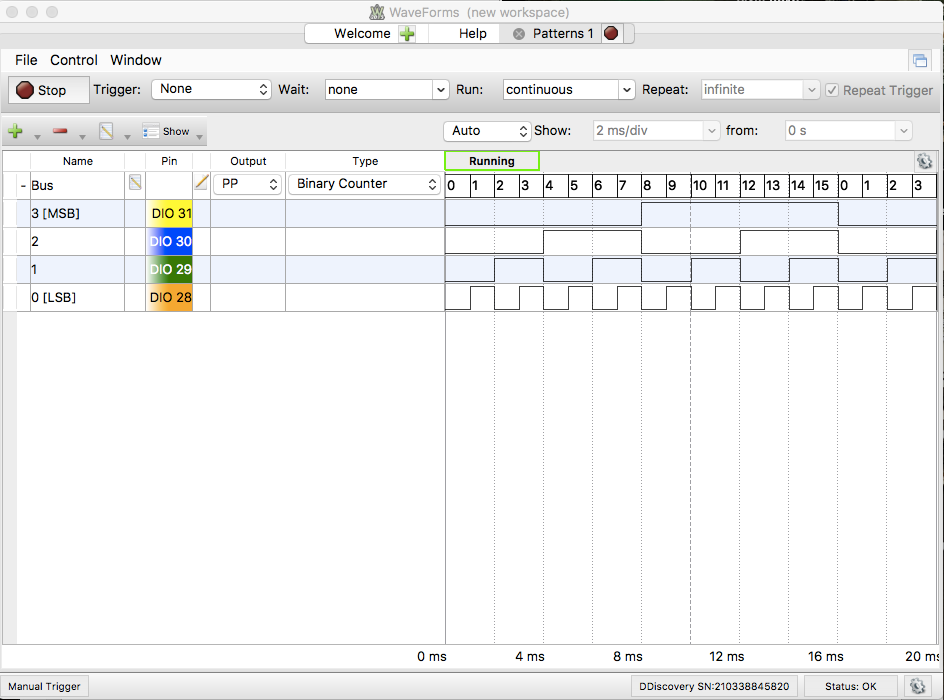Toggle the Repeat Trigger checkbox
Viewport: 944px width, 700px height.
(832, 90)
